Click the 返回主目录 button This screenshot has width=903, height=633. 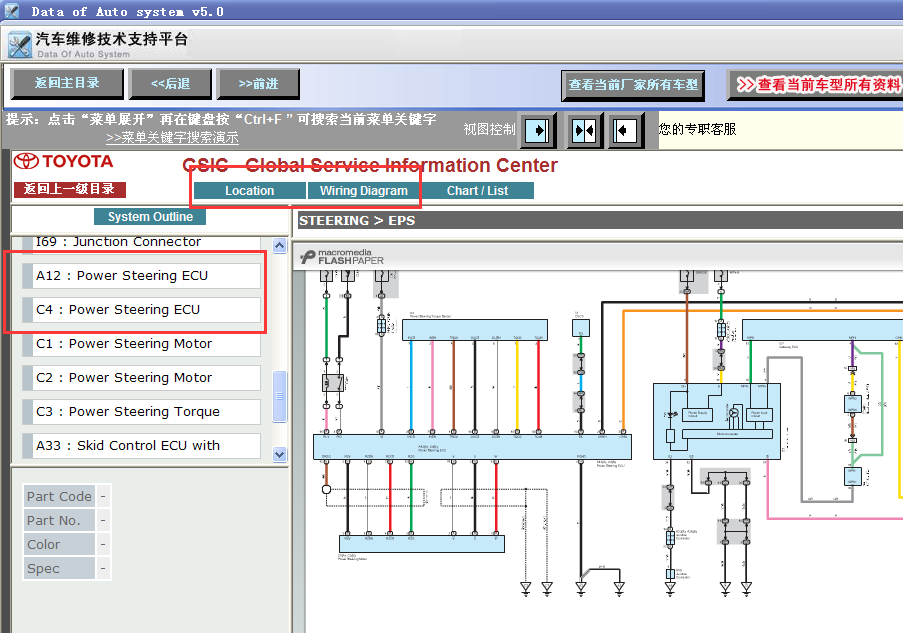click(67, 84)
